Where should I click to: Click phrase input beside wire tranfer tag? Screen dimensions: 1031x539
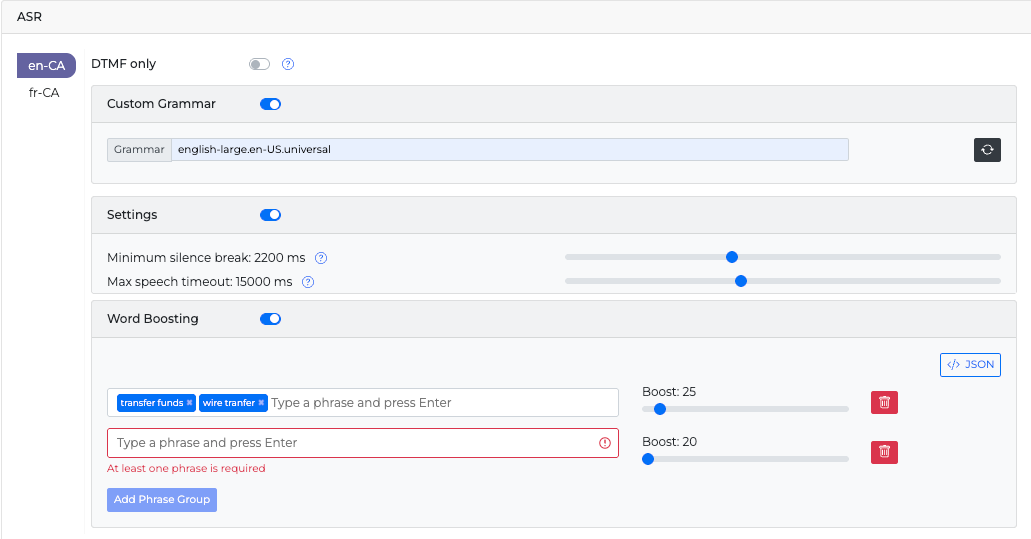pos(443,403)
